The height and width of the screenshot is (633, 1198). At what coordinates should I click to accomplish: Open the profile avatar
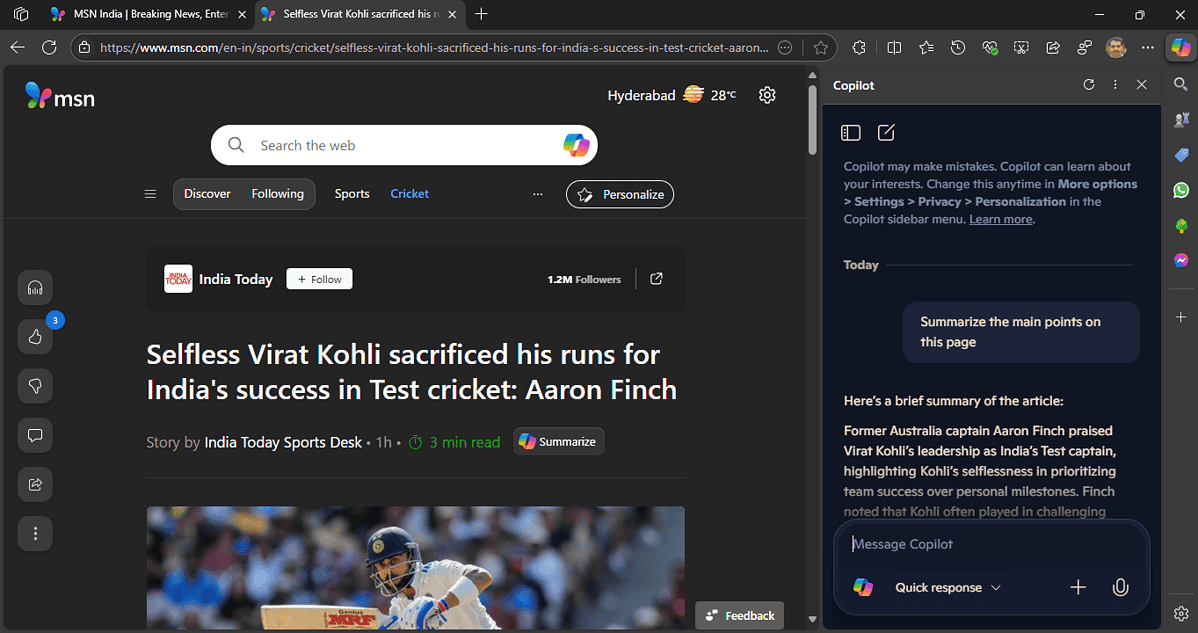pos(1115,47)
